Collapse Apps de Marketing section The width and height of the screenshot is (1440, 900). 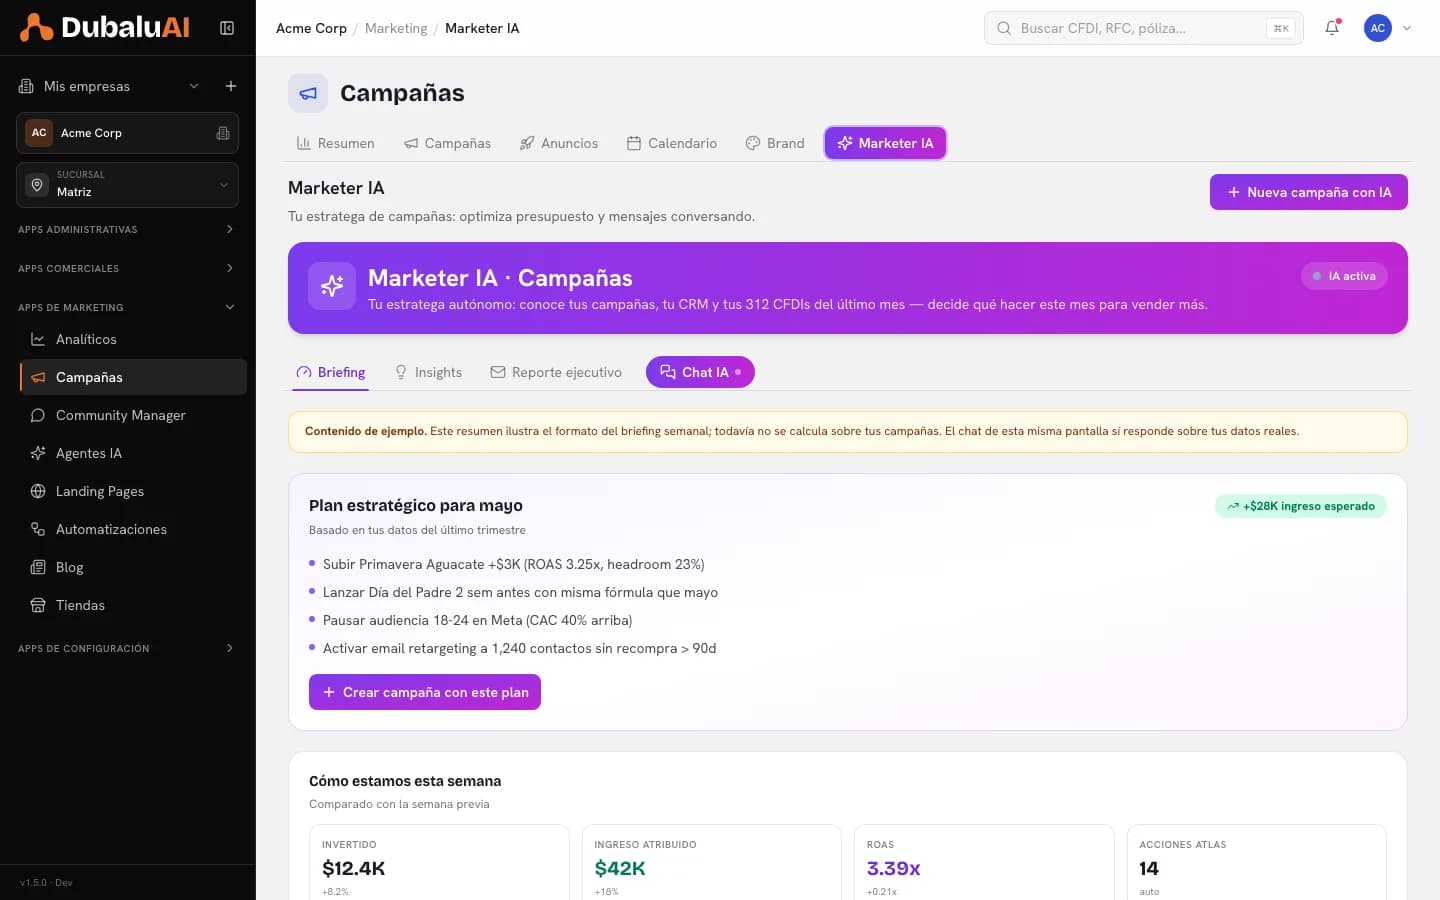coord(127,307)
